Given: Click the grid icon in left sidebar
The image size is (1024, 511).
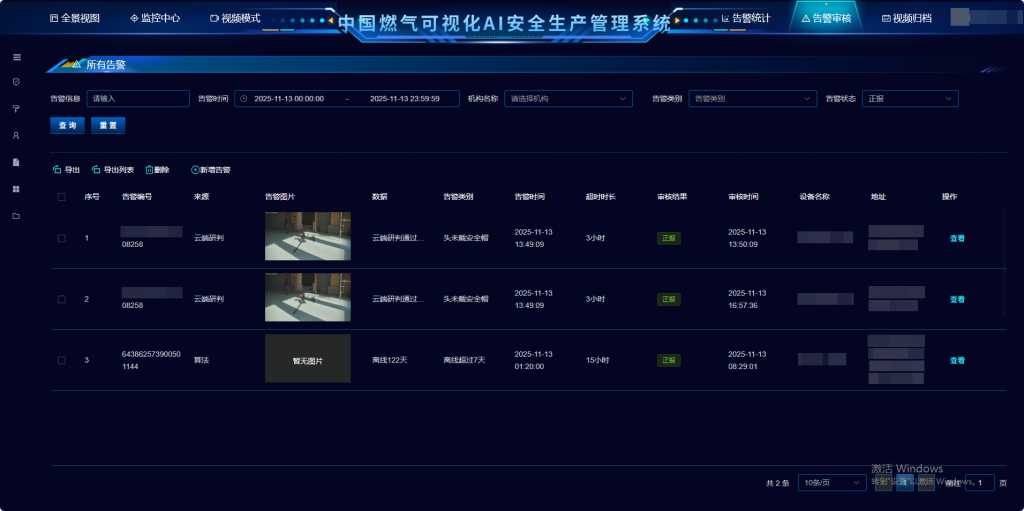Looking at the screenshot, I should point(16,189).
